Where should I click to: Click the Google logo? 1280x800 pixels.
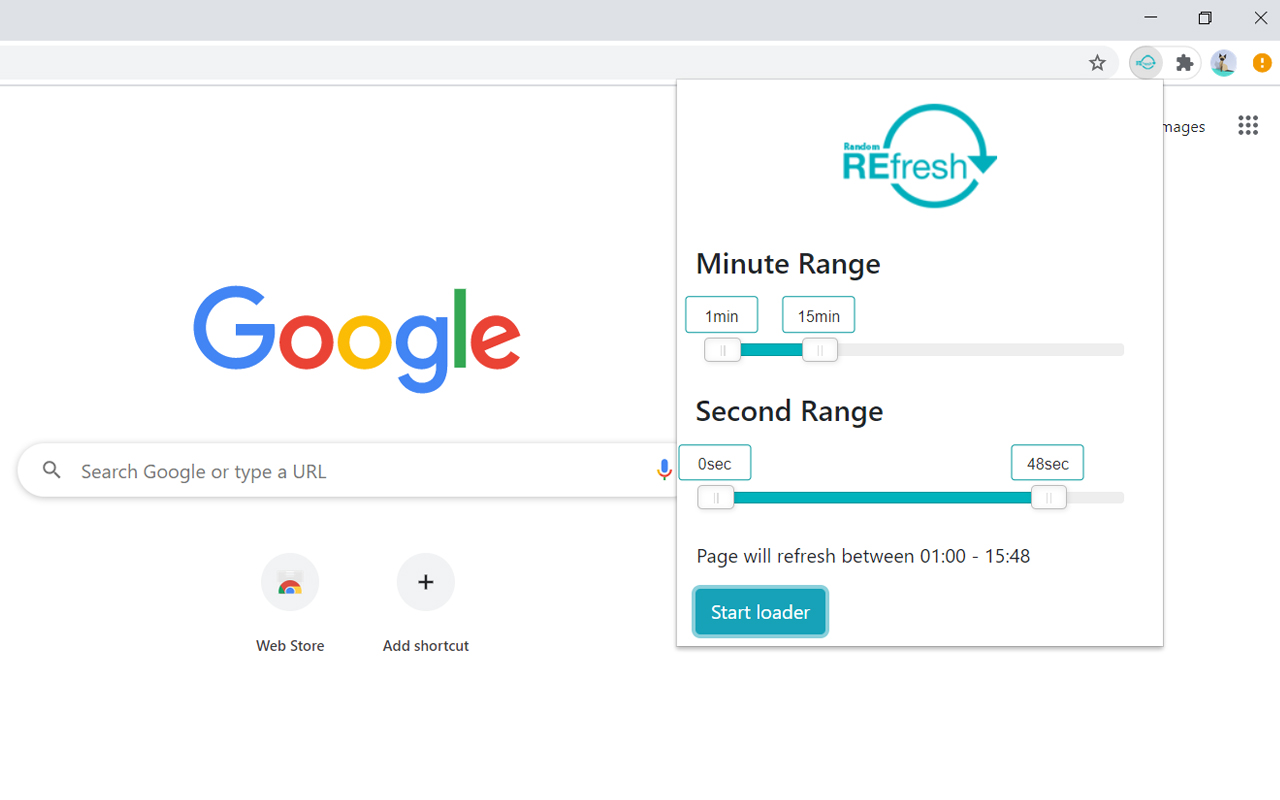click(356, 340)
